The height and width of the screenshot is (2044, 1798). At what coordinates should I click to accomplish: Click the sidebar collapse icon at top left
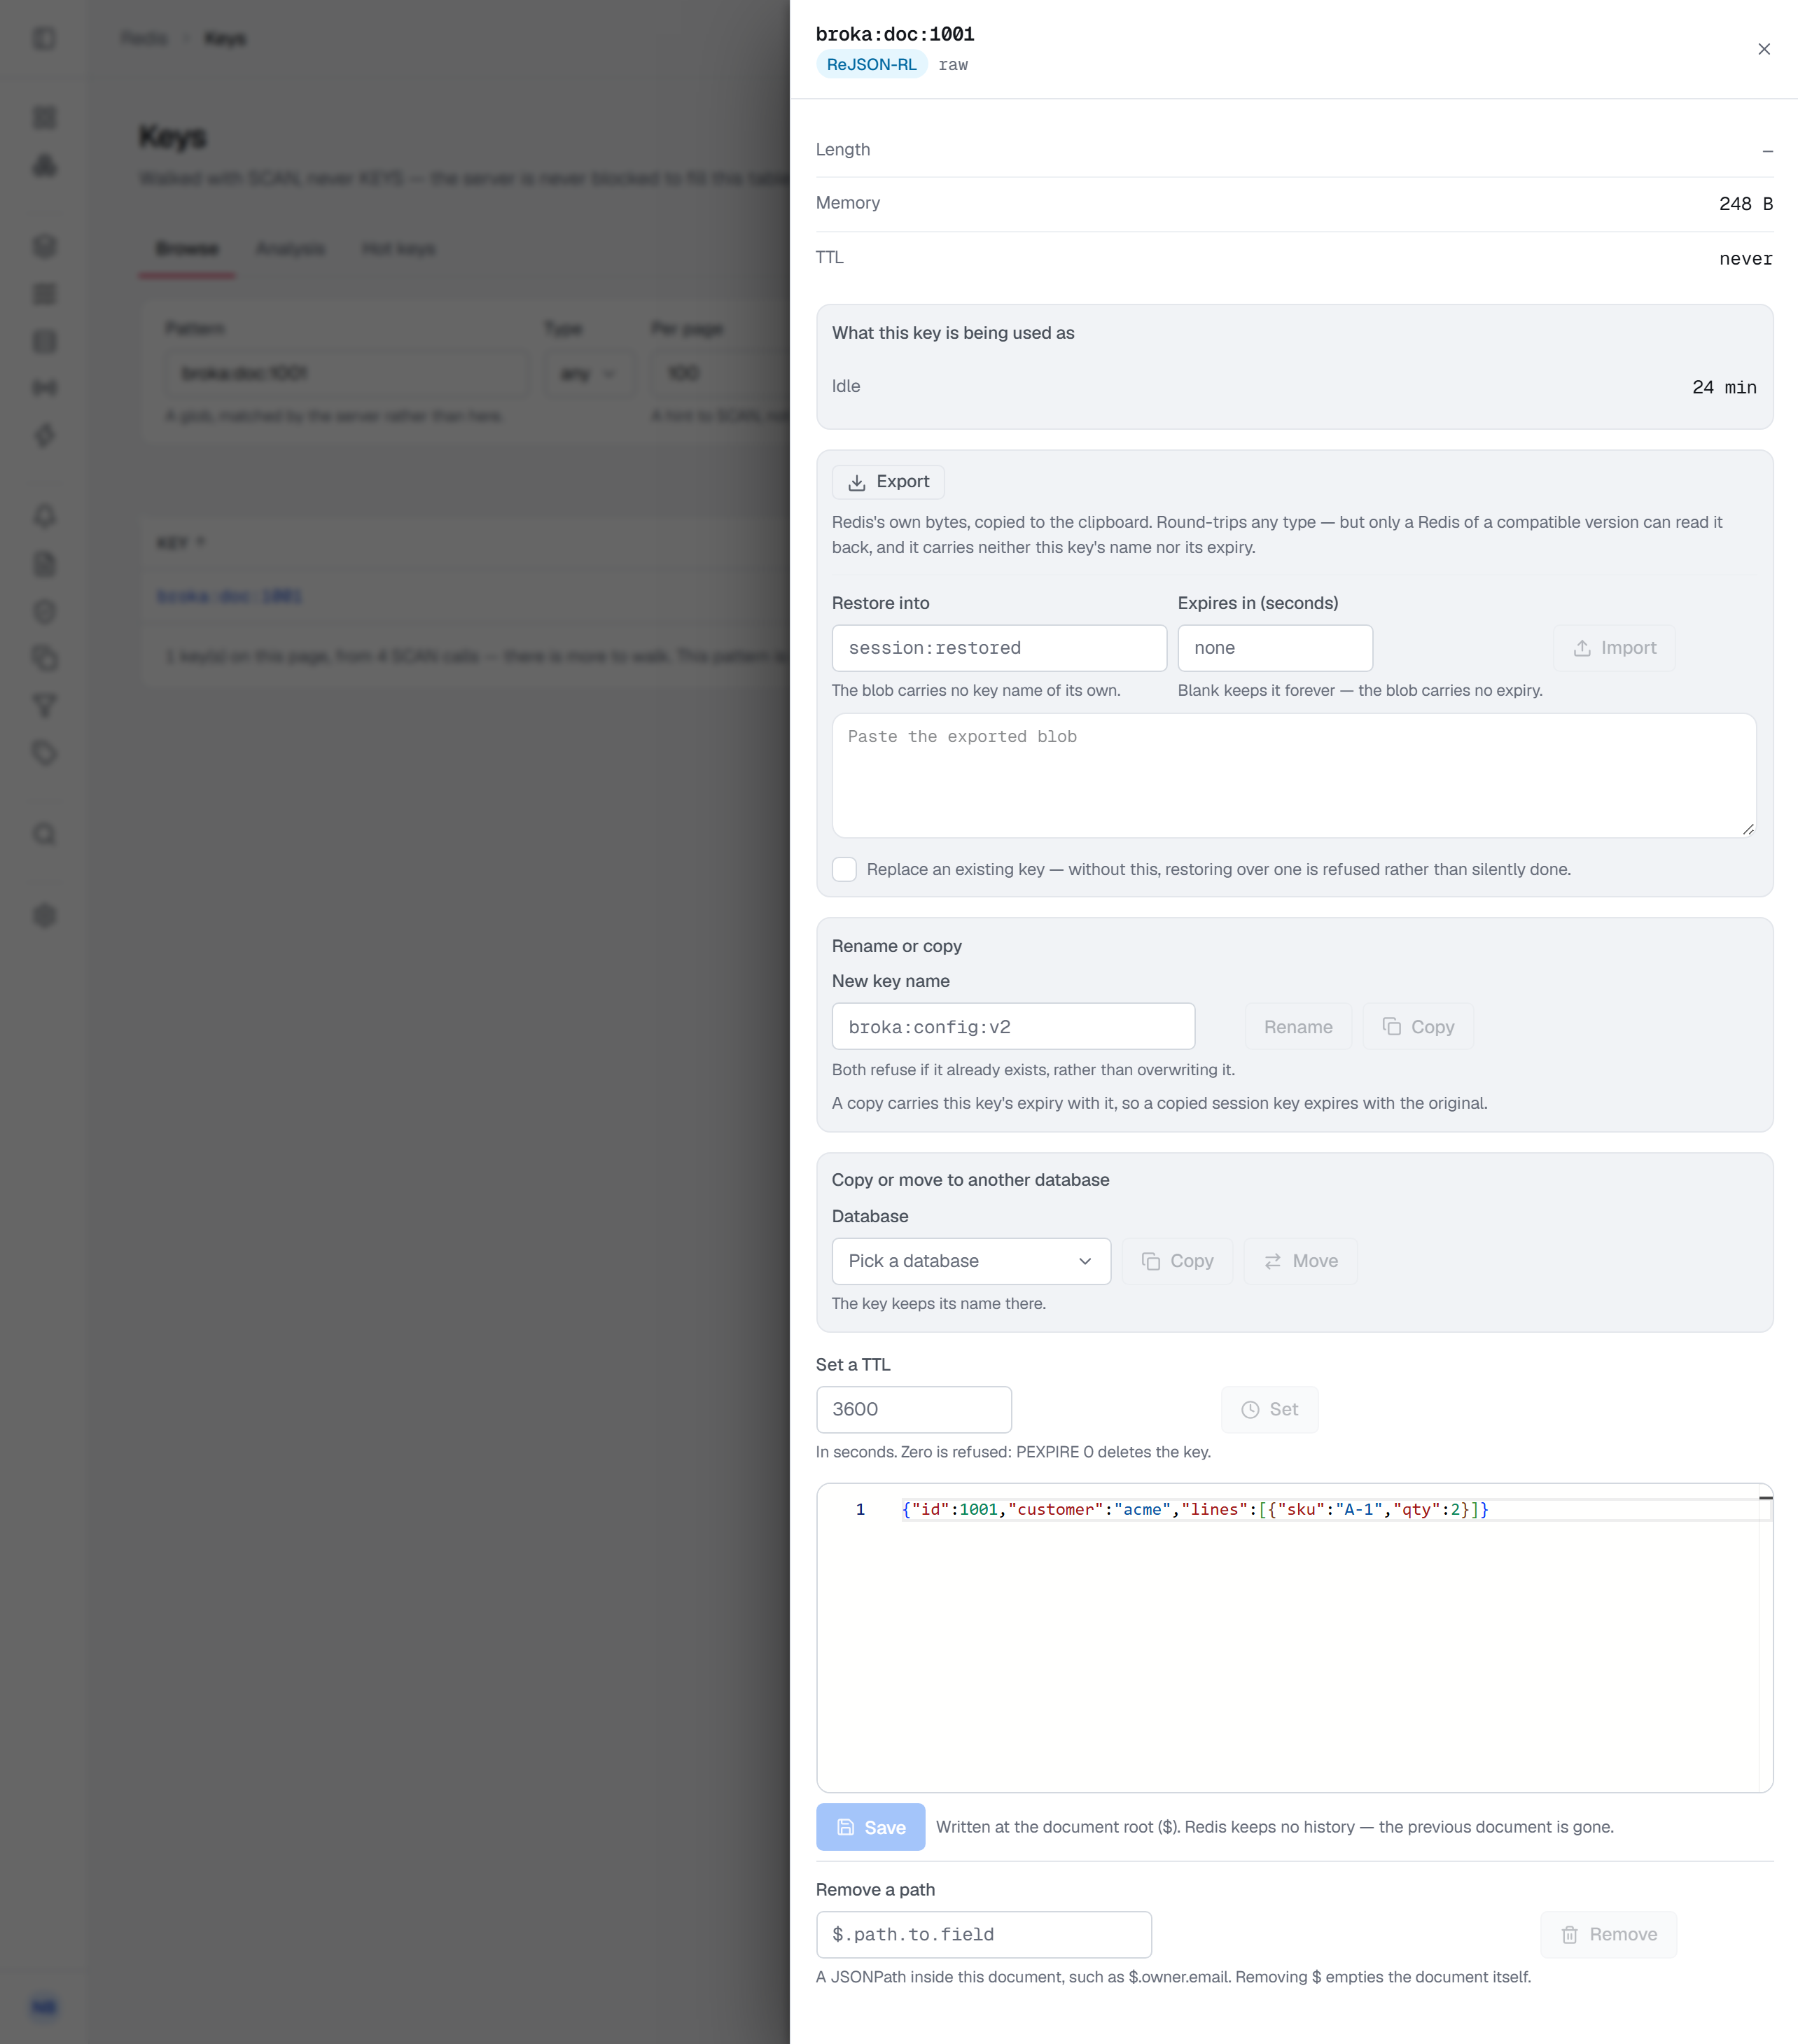coord(45,38)
